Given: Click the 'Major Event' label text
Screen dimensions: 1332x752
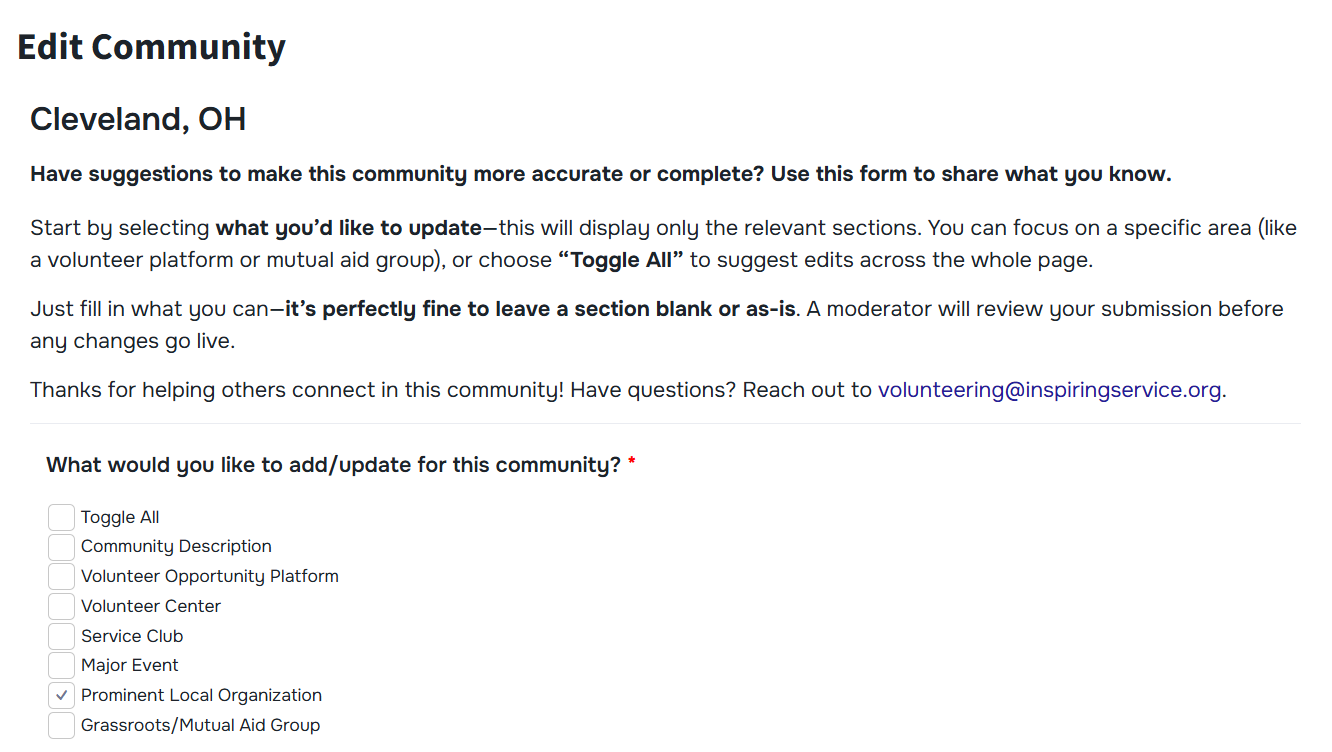Looking at the screenshot, I should click(130, 665).
